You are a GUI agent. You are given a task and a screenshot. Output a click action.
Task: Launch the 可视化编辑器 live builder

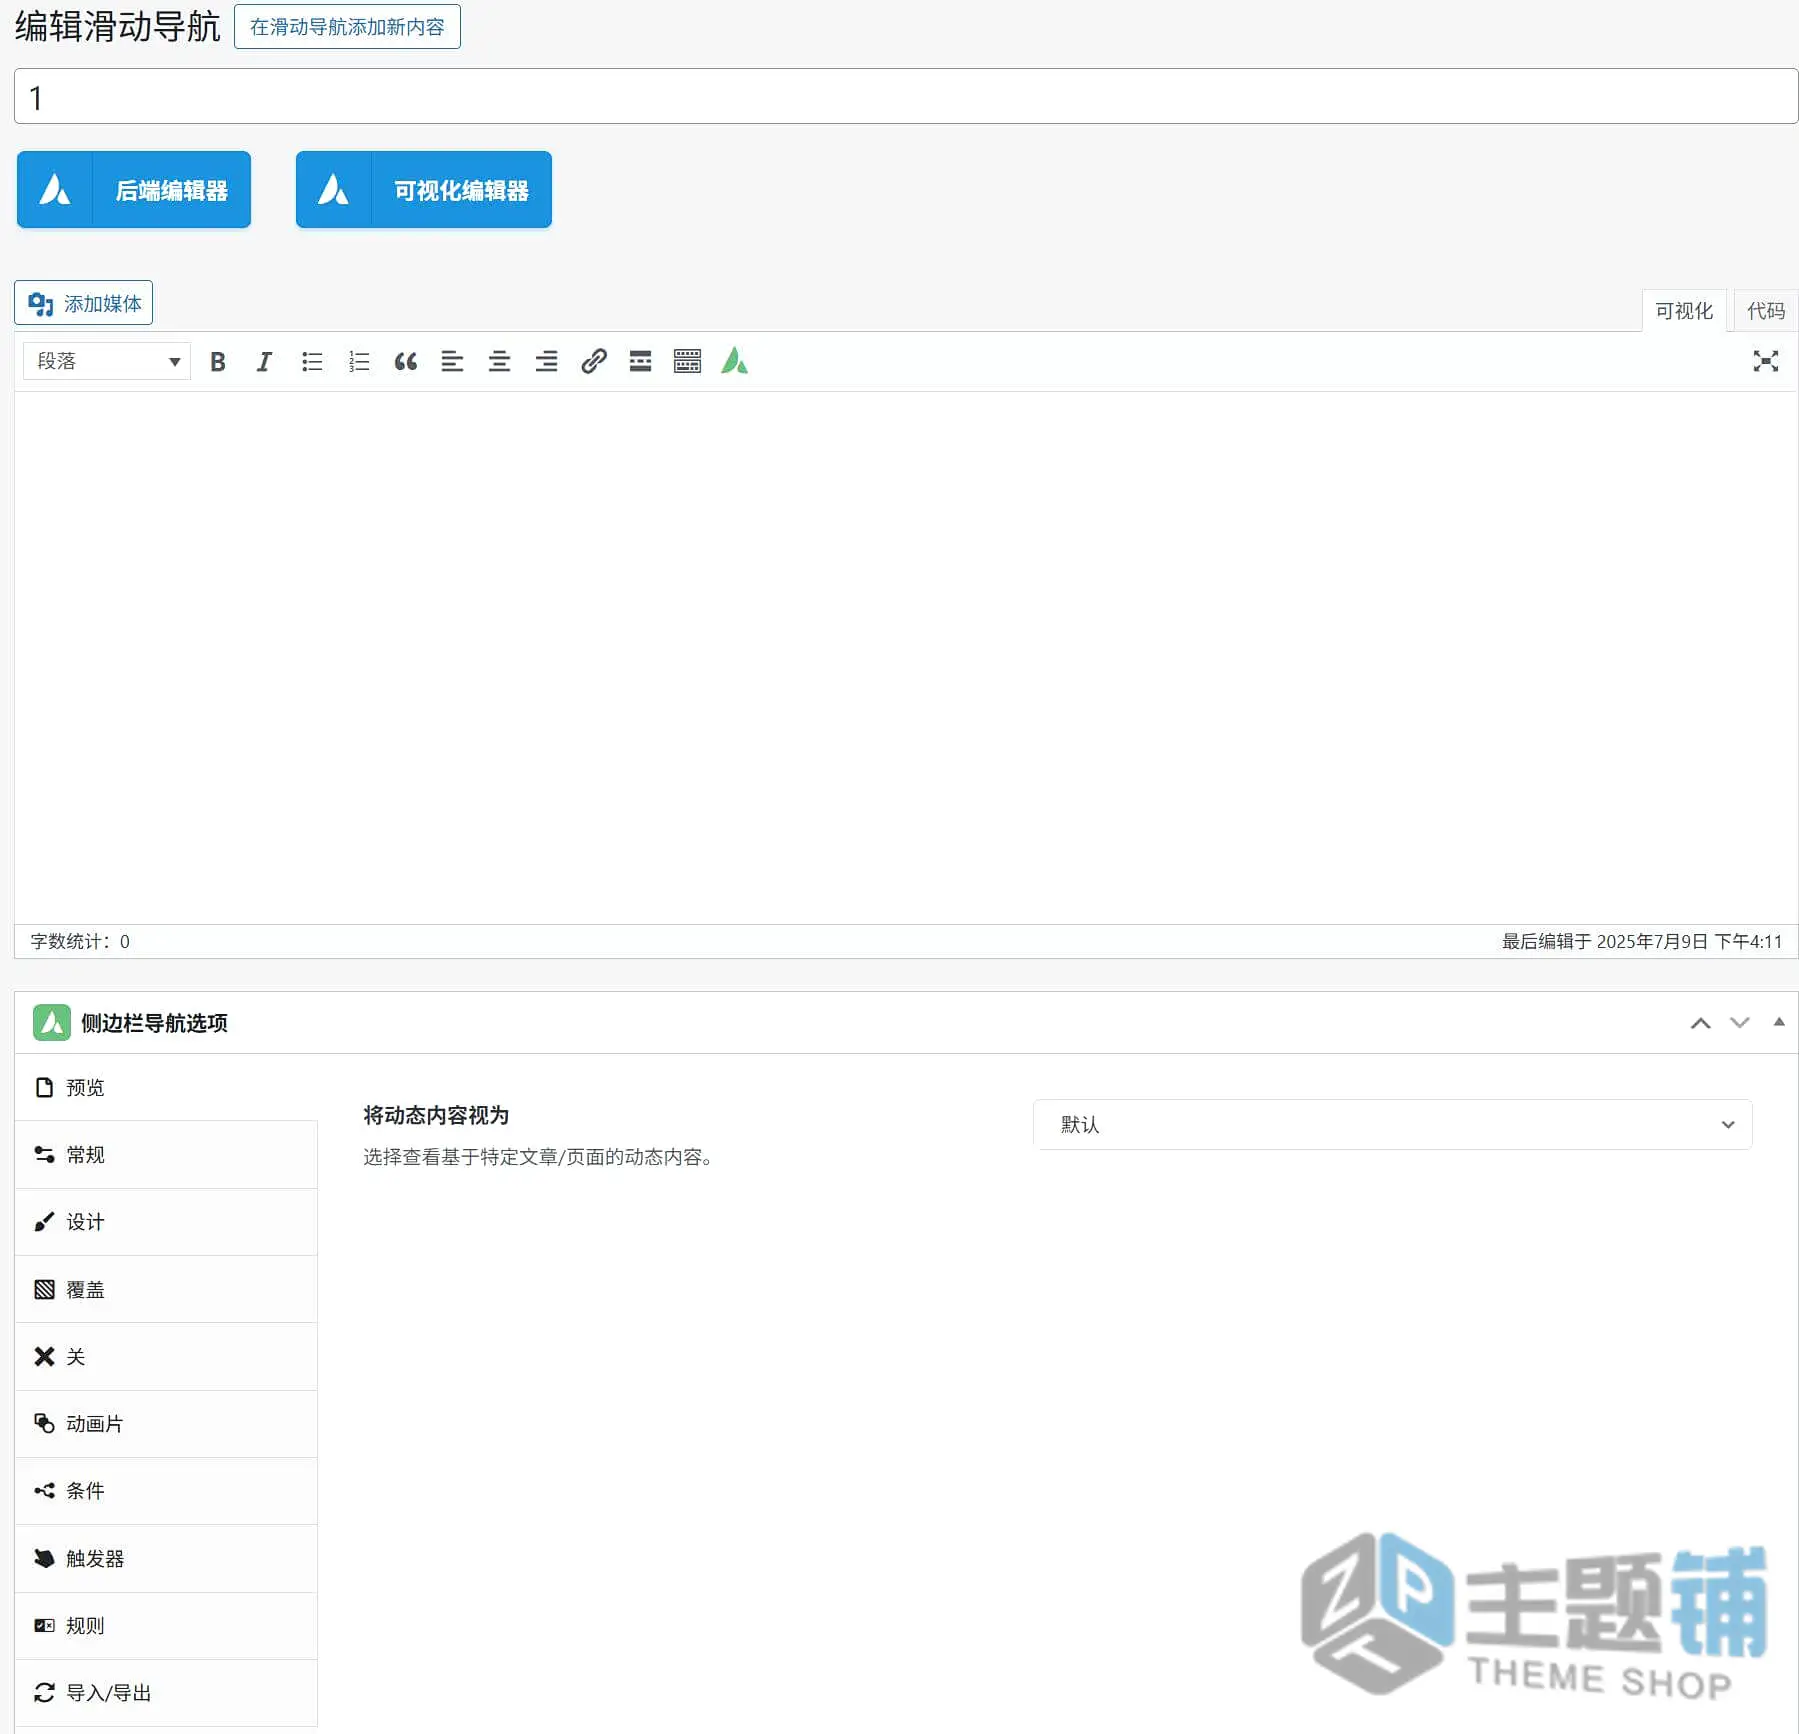[x=424, y=190]
